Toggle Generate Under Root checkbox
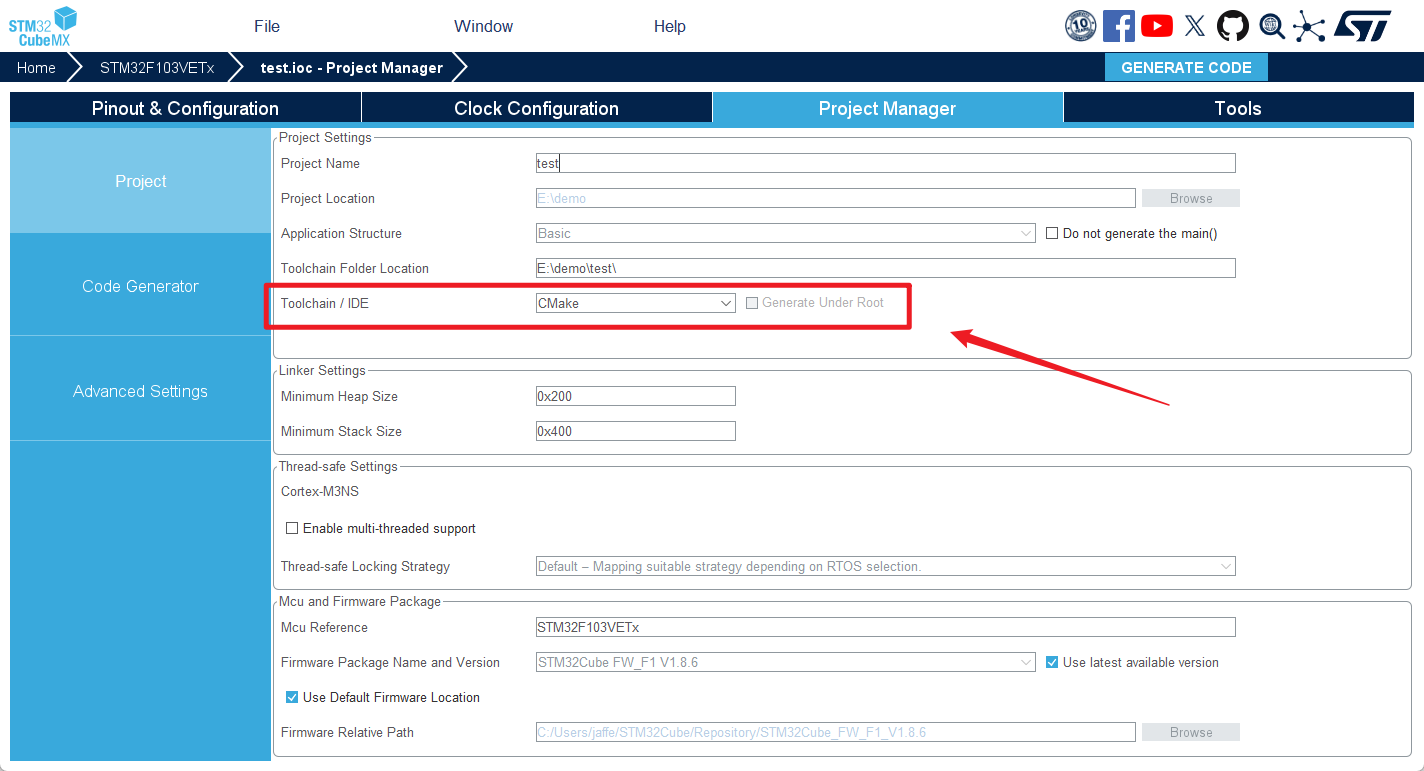The image size is (1424, 771). [x=752, y=303]
